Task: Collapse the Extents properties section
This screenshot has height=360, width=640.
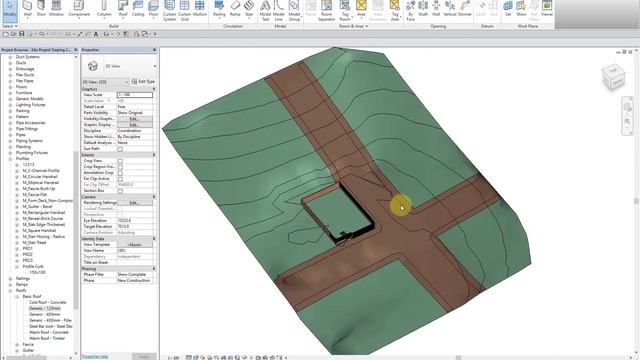Action: coord(154,155)
